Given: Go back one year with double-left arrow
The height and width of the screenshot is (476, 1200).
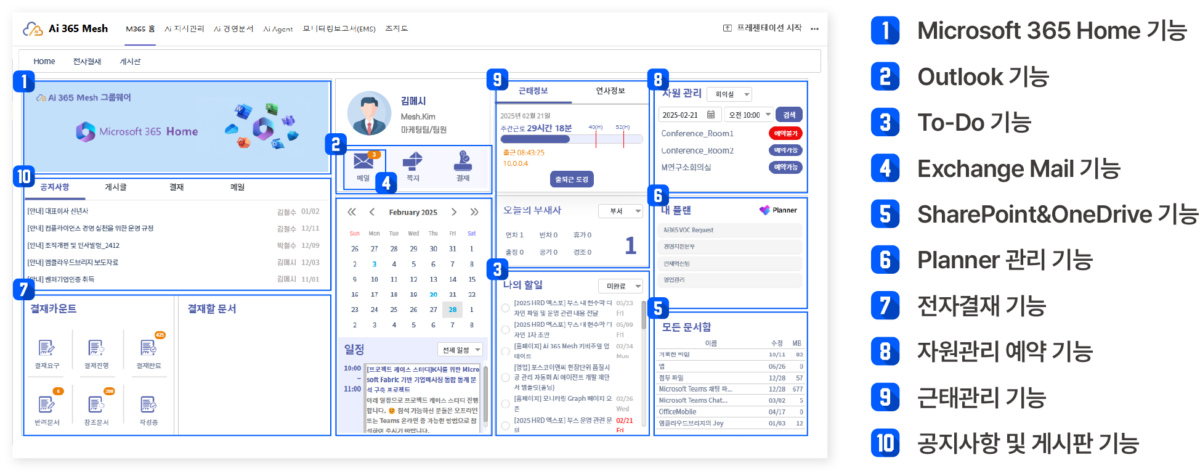Looking at the screenshot, I should (x=352, y=212).
